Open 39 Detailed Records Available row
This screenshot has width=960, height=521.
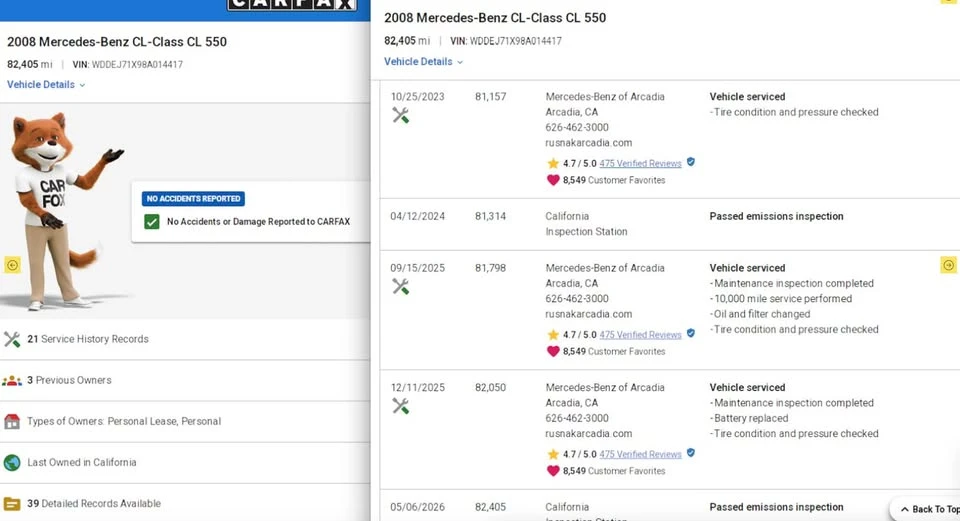(185, 503)
